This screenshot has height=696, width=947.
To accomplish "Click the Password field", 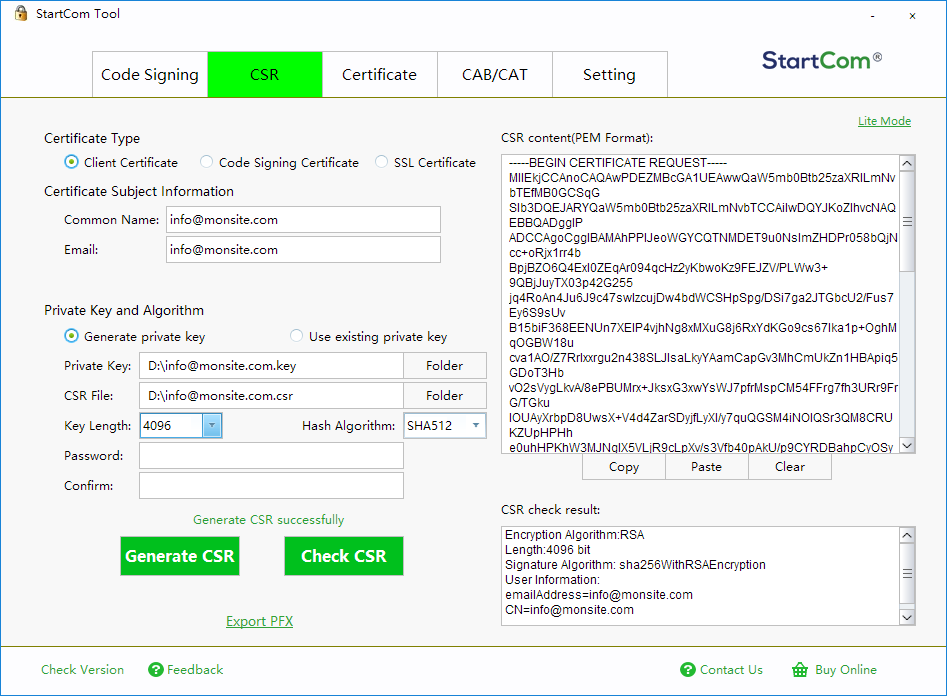I will (271, 456).
